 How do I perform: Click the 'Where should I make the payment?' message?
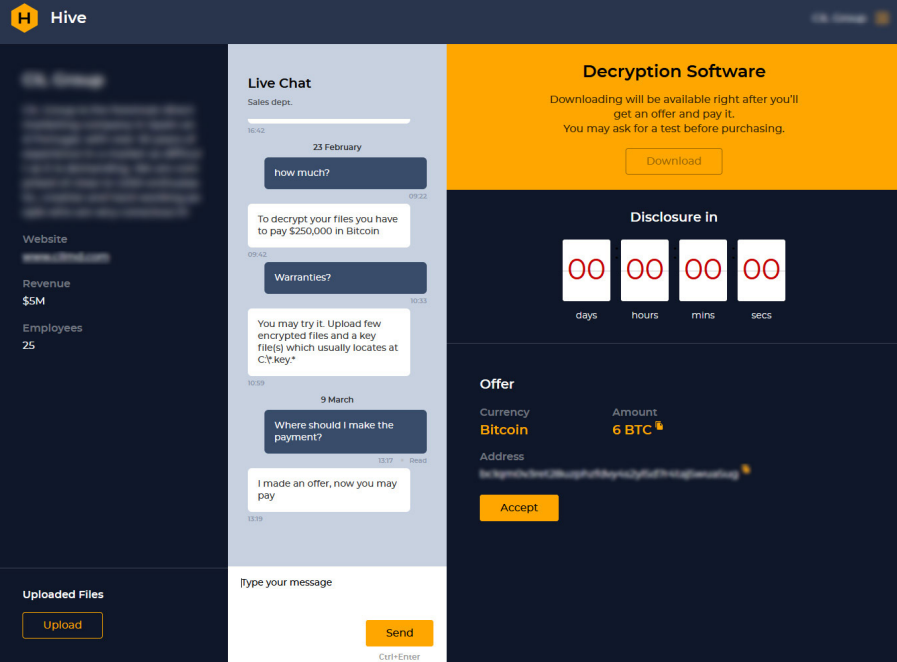(345, 430)
